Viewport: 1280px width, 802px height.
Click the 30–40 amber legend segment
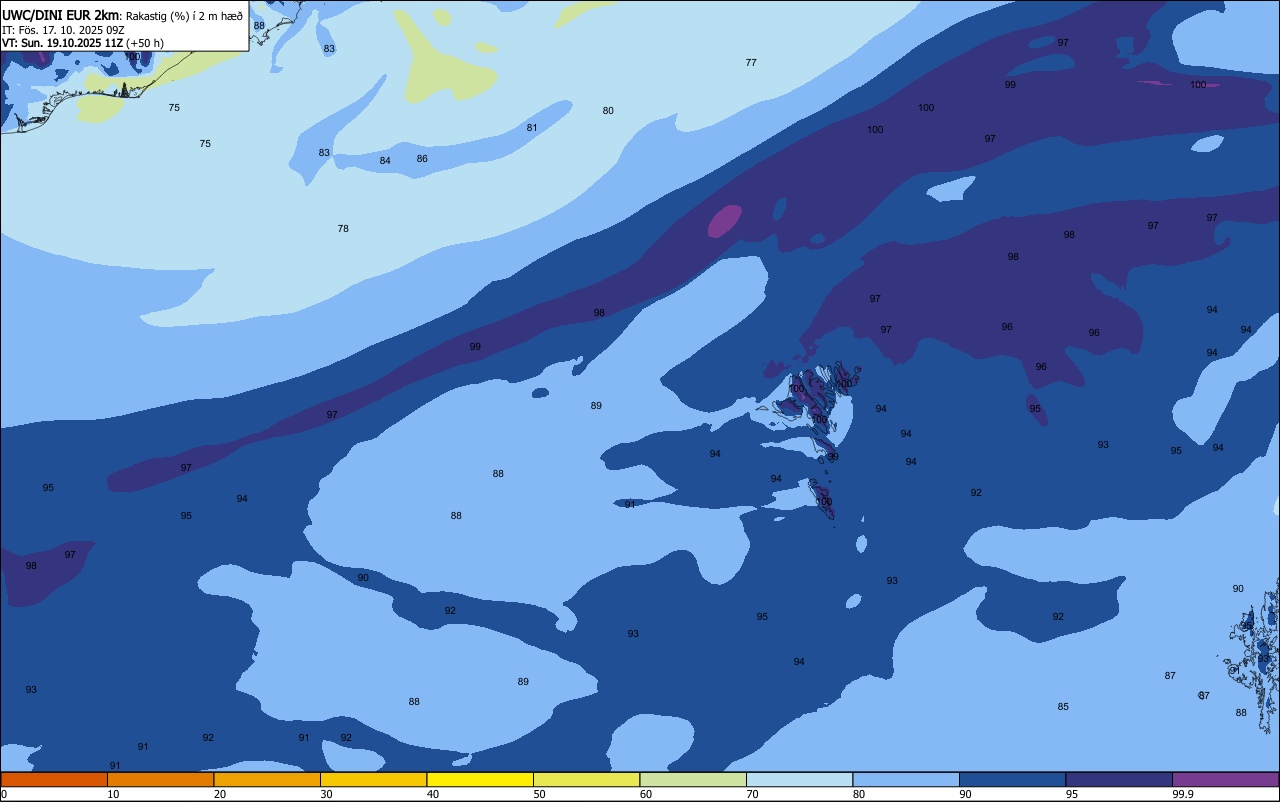point(374,779)
